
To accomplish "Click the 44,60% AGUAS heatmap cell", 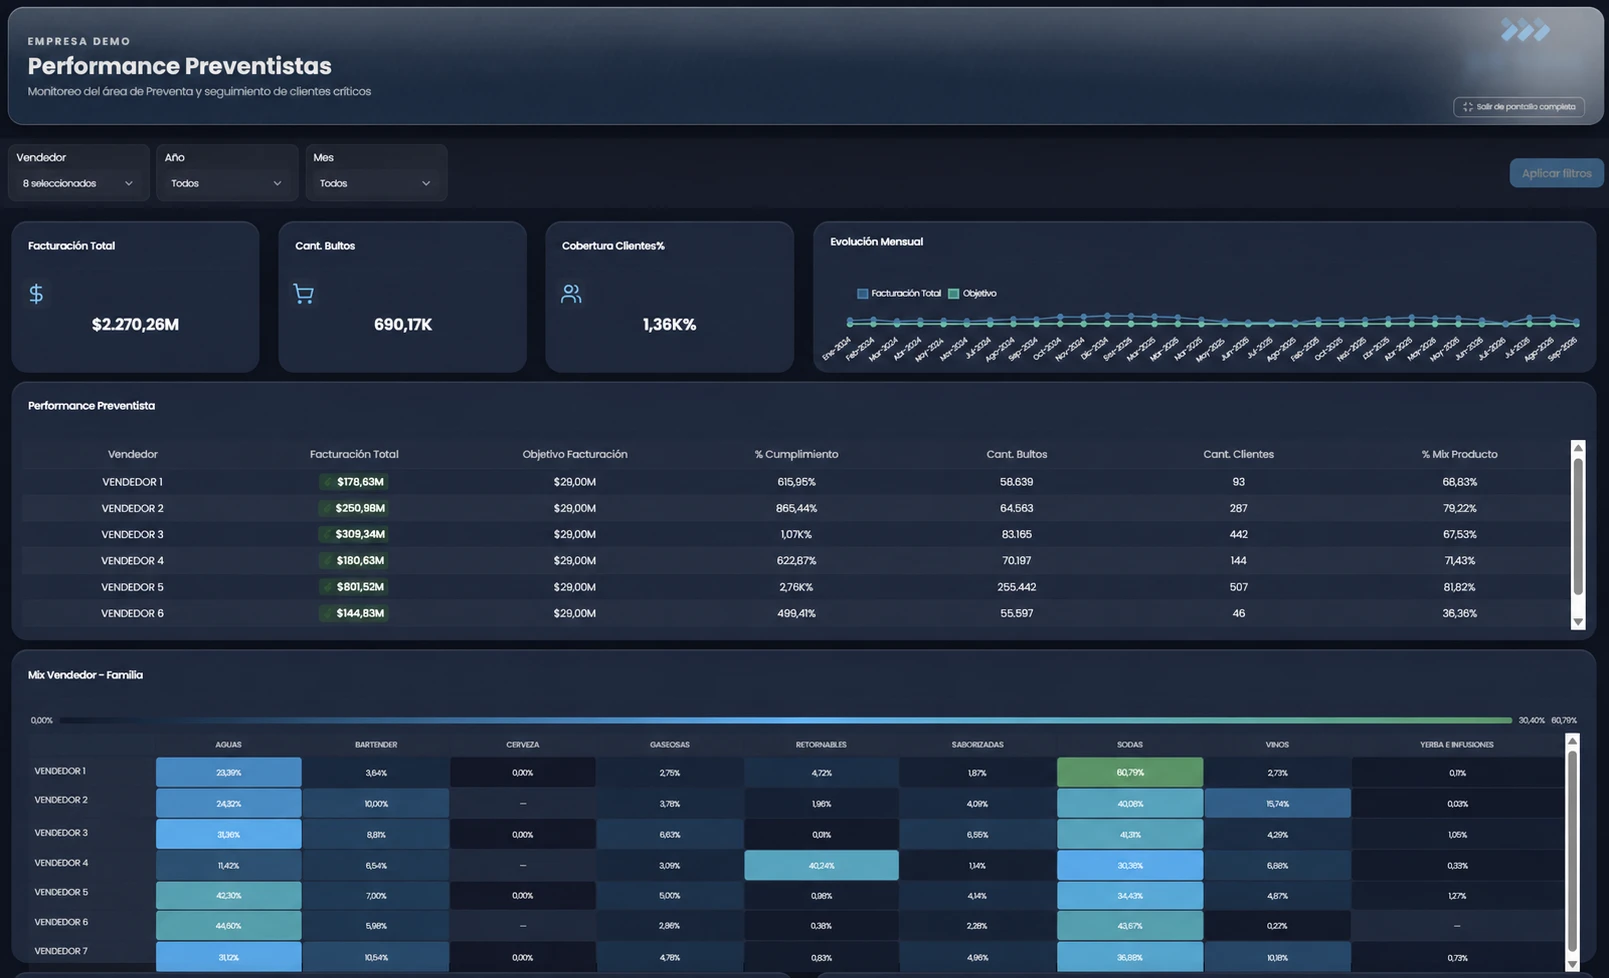I will (x=228, y=926).
